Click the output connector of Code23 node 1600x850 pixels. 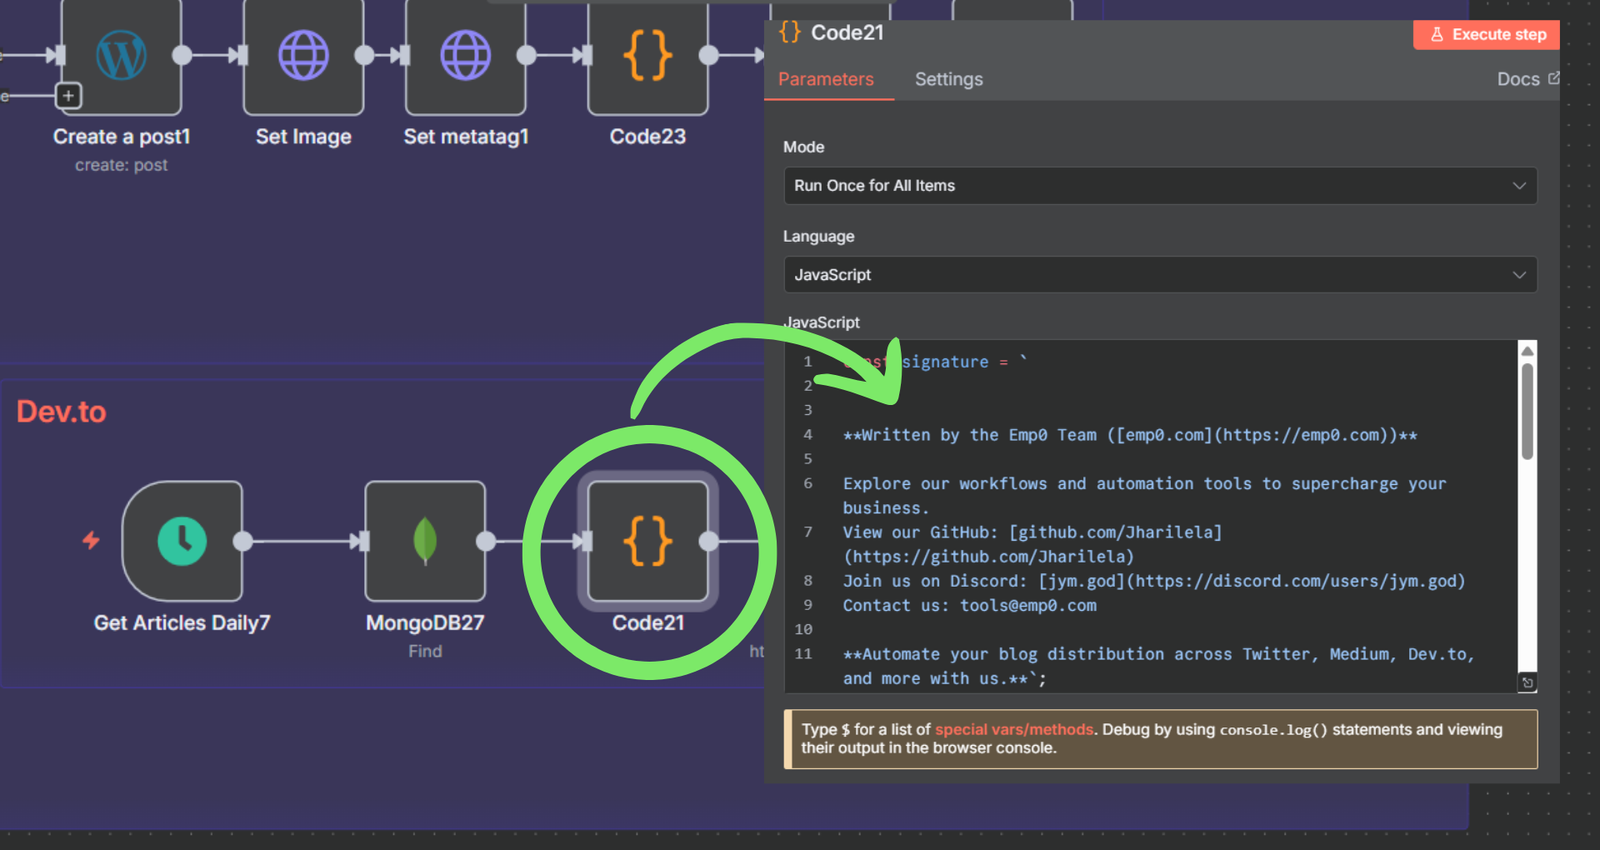point(709,55)
